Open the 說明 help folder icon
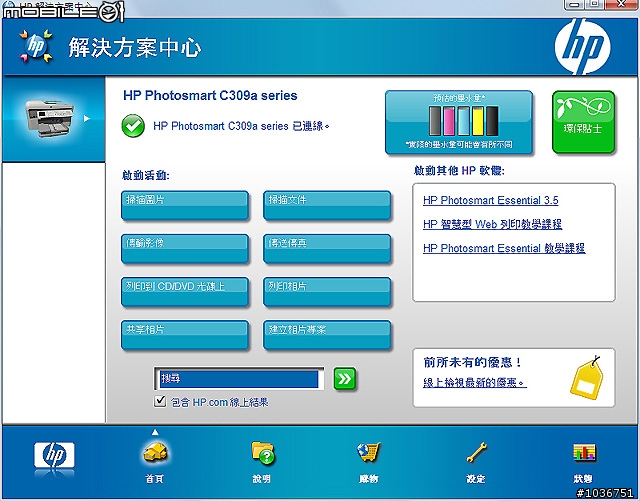 262,452
